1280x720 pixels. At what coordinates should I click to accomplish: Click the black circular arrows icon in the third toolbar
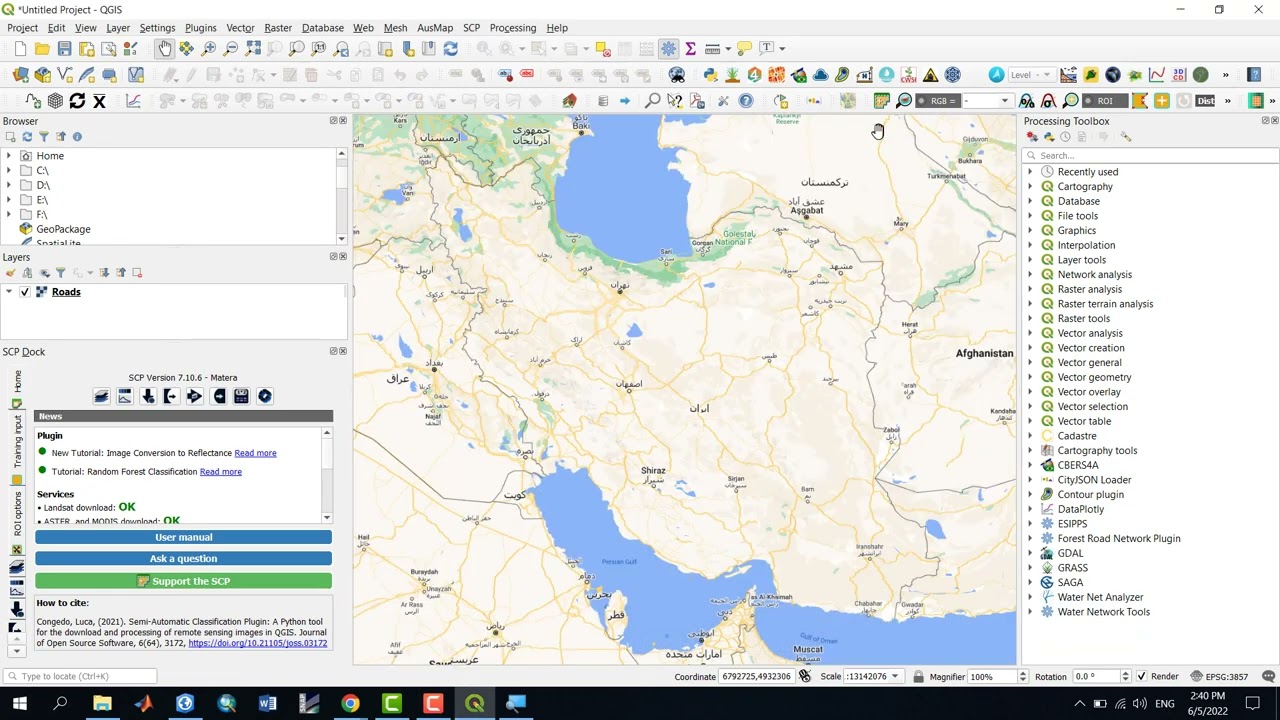click(77, 101)
